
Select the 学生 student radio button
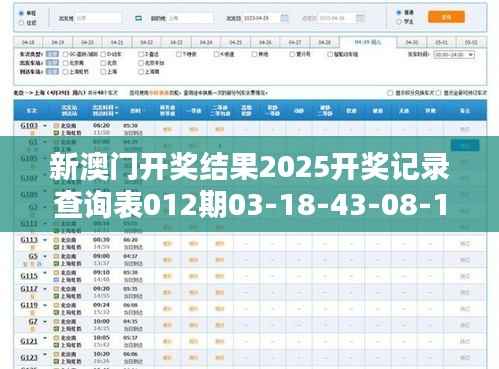click(x=398, y=21)
